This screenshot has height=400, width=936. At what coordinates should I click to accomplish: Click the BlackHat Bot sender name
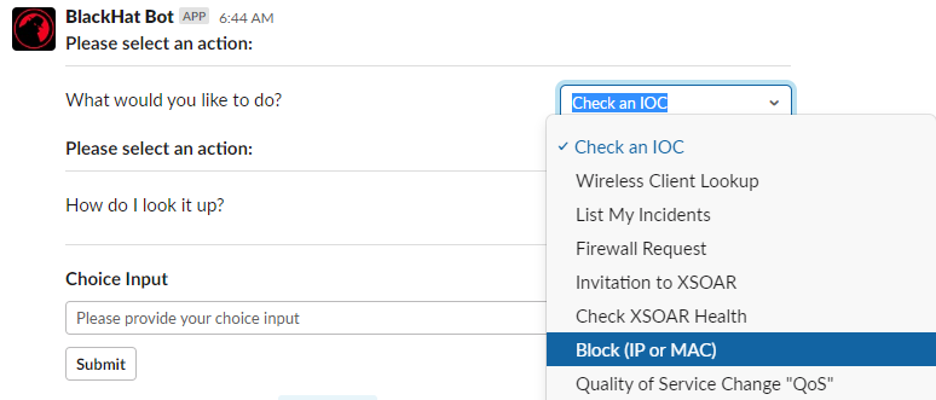click(119, 17)
